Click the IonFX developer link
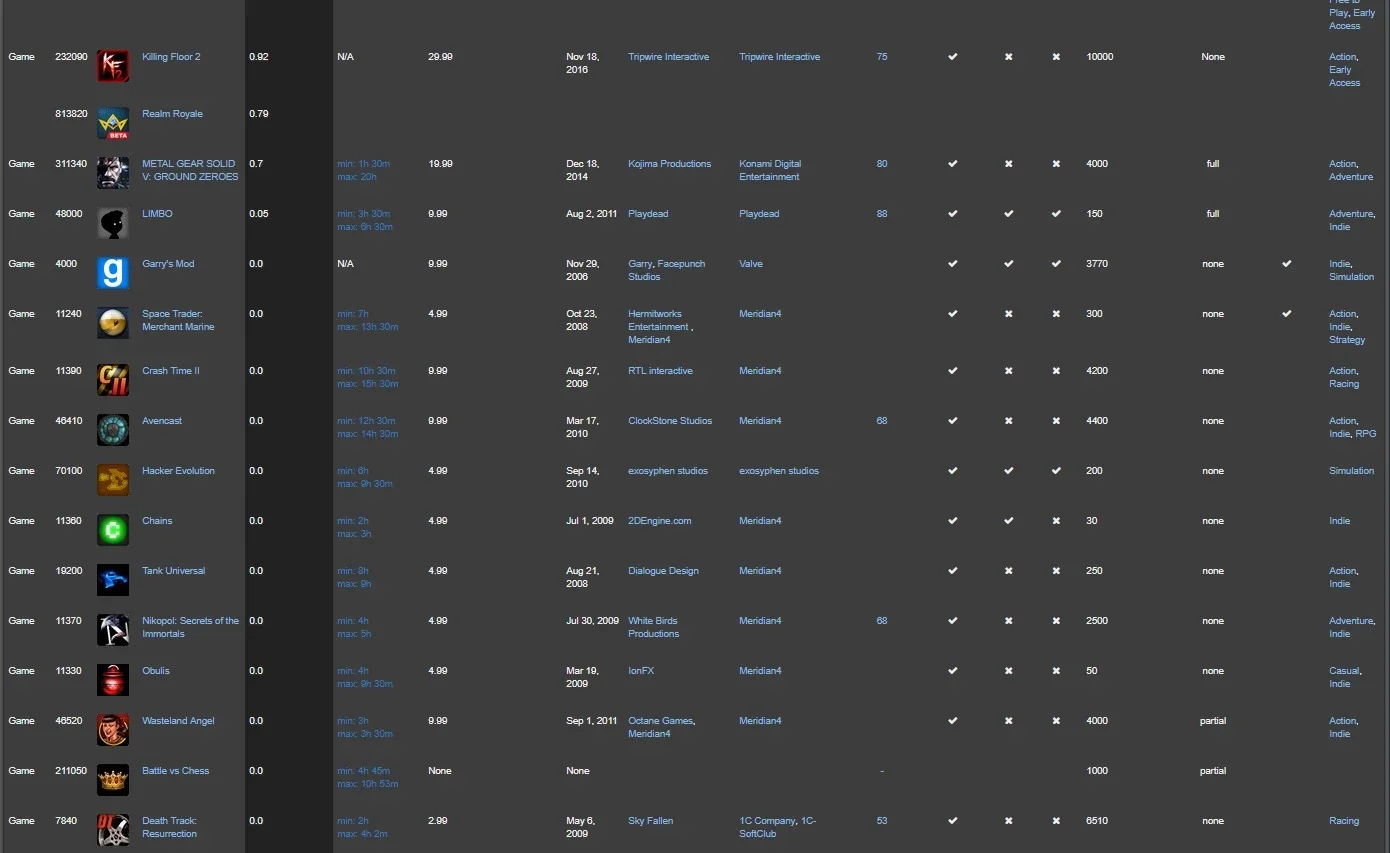The image size is (1390, 853). click(x=641, y=671)
